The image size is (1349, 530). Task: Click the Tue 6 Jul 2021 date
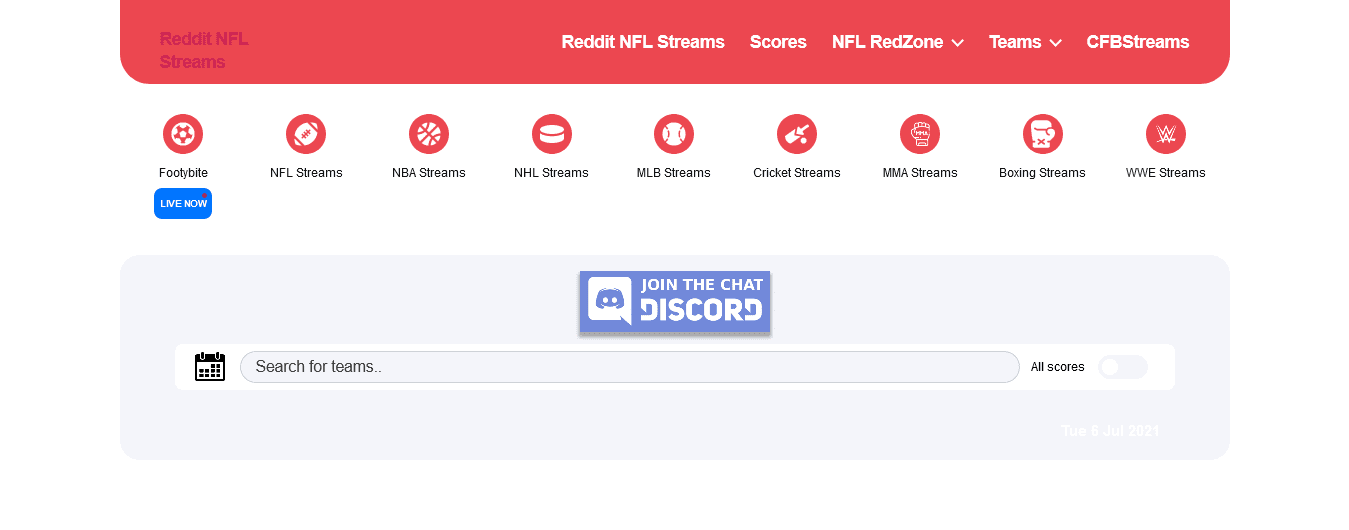1110,431
